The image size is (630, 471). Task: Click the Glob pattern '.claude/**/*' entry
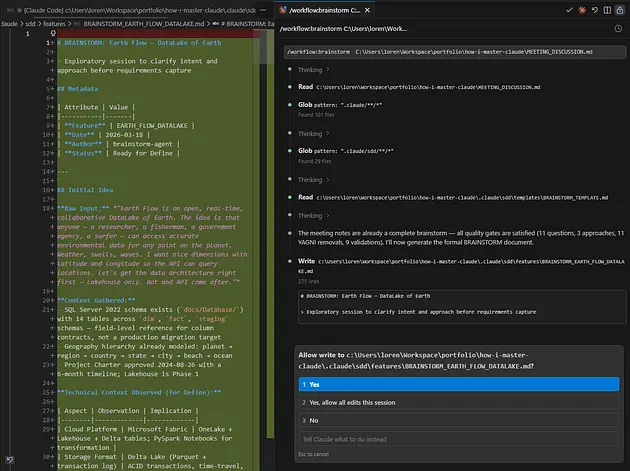[340, 105]
